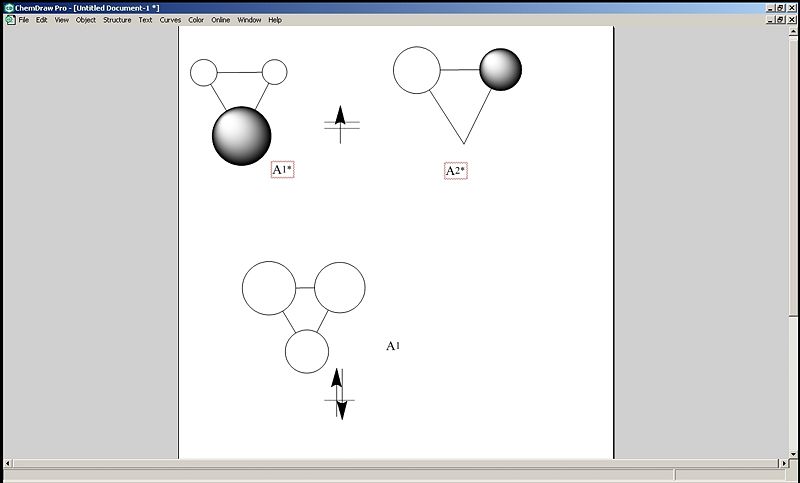
Task: Select the A1 text label
Action: 393,346
